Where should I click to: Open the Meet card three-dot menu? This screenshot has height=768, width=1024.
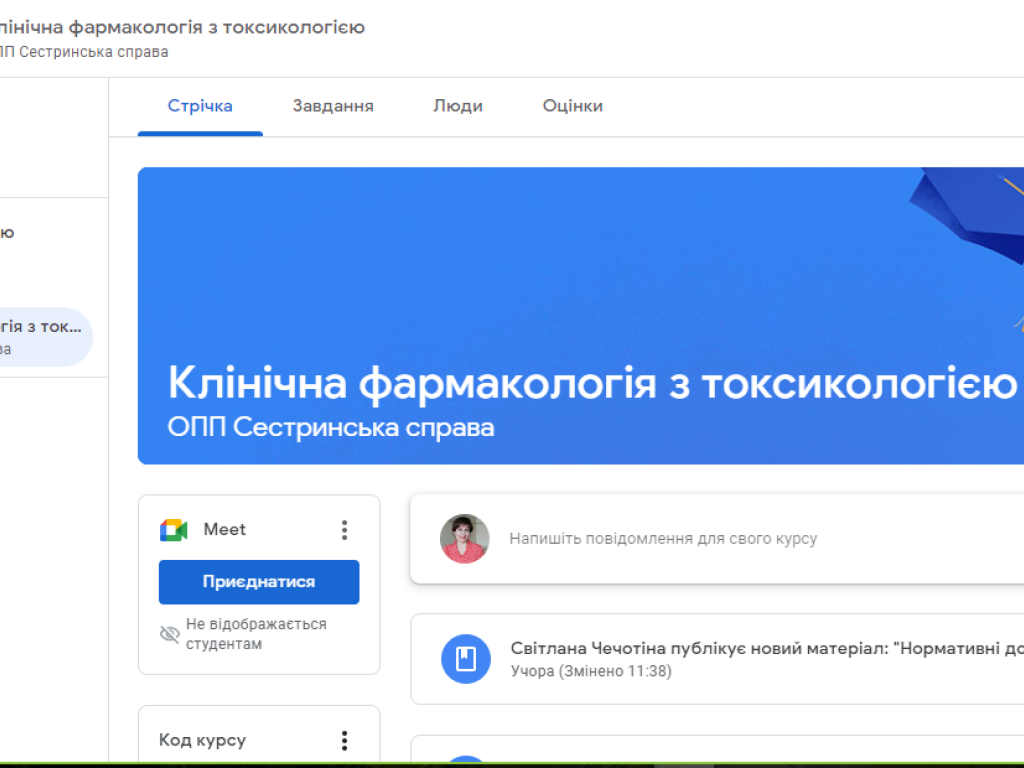coord(344,530)
